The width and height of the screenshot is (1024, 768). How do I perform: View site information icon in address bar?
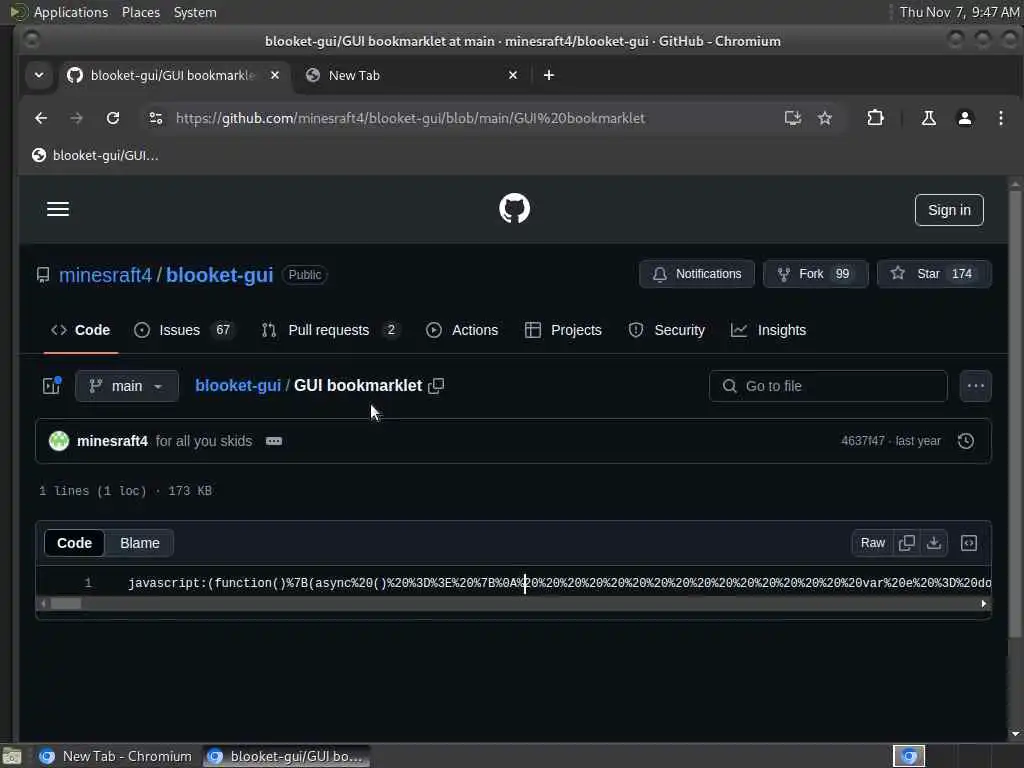(x=155, y=118)
